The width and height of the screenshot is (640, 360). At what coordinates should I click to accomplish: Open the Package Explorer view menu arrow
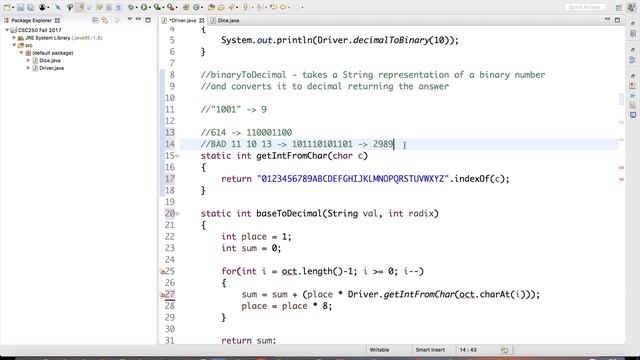coord(129,20)
